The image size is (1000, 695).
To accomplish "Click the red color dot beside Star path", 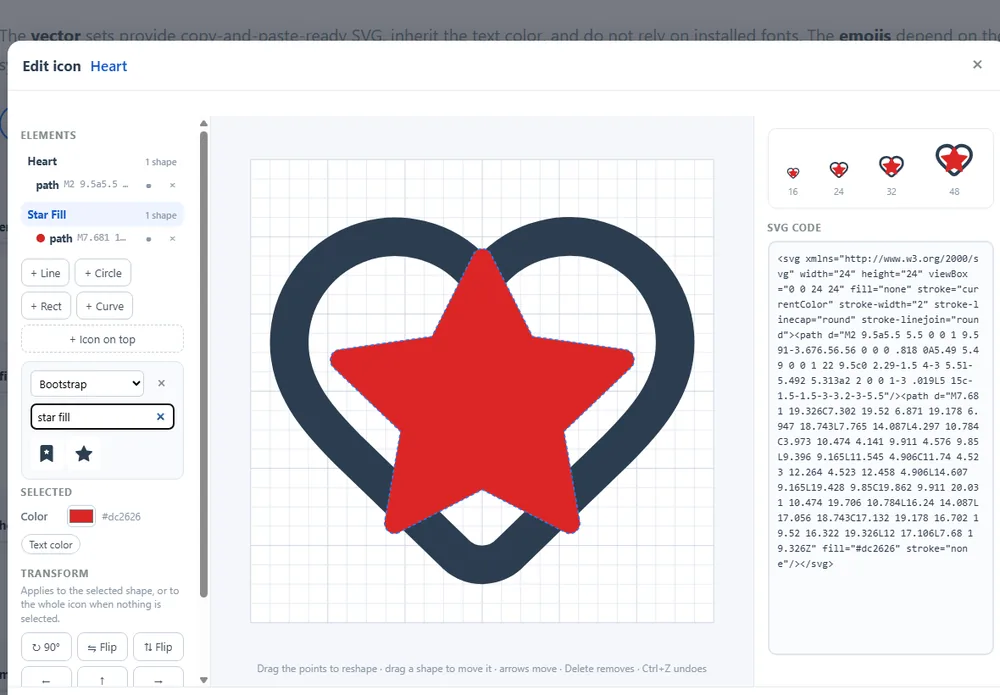I will [40, 238].
